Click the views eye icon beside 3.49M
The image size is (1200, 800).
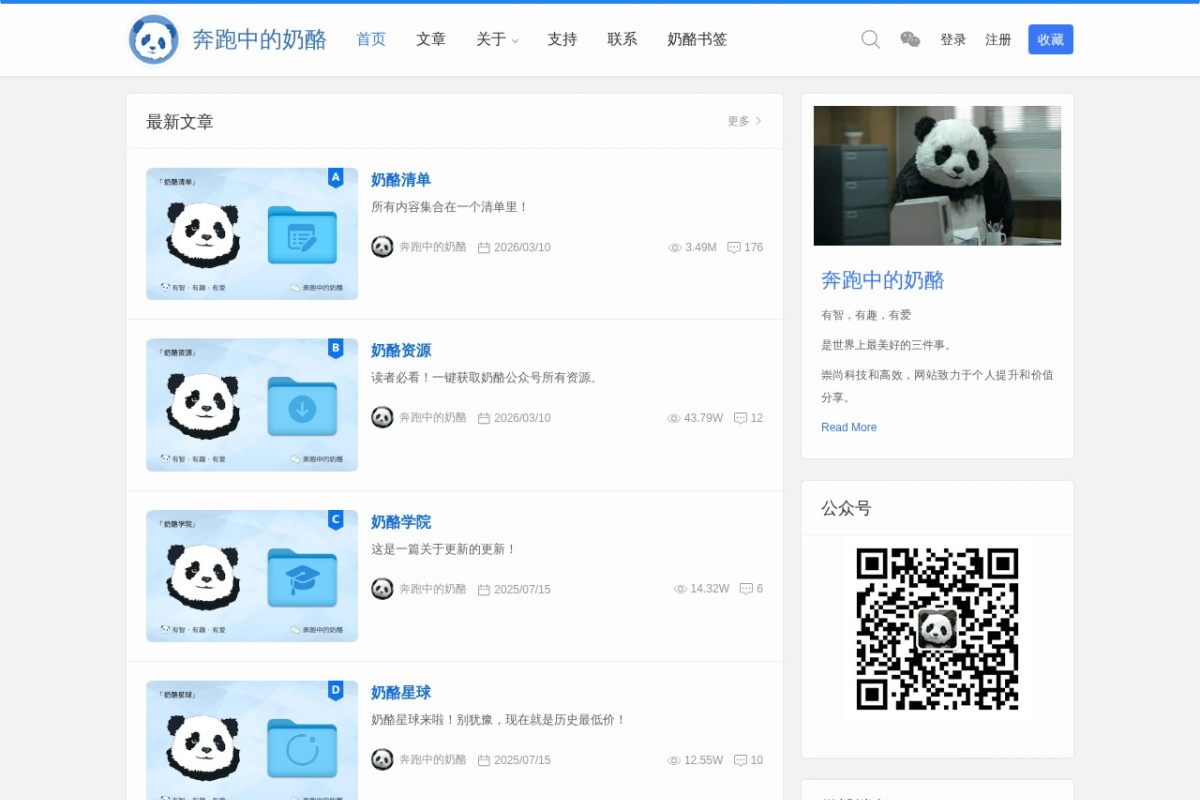coord(674,248)
